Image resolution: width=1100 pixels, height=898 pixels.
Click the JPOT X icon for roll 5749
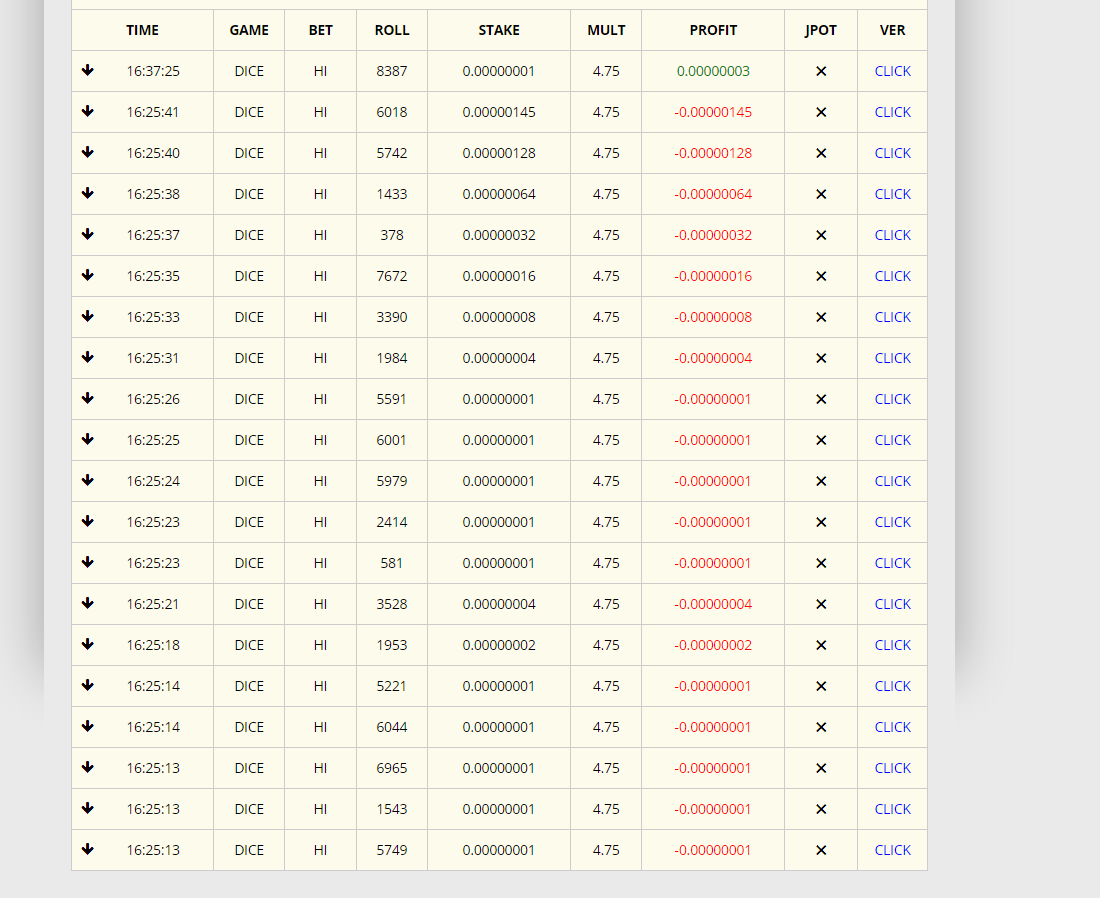coord(821,850)
